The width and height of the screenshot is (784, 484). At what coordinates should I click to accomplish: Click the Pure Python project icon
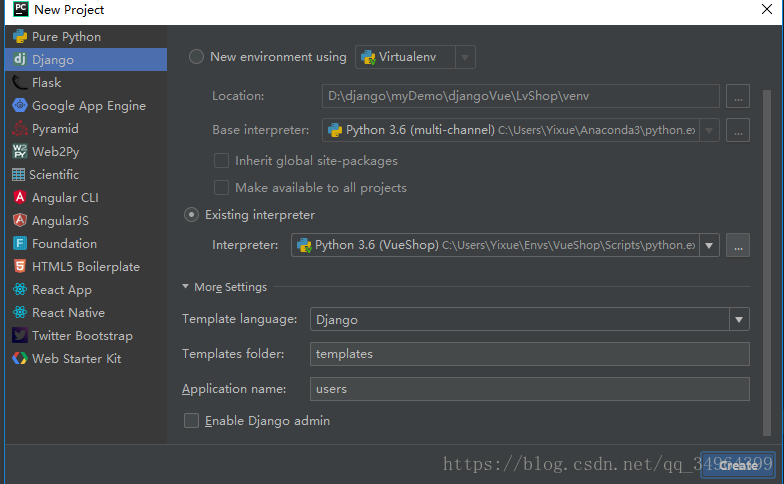point(20,36)
